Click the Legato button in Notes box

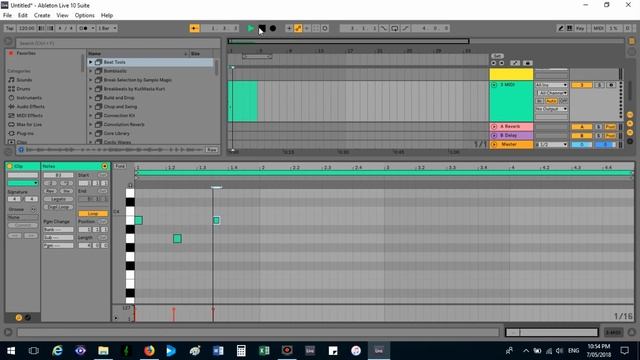pos(58,199)
